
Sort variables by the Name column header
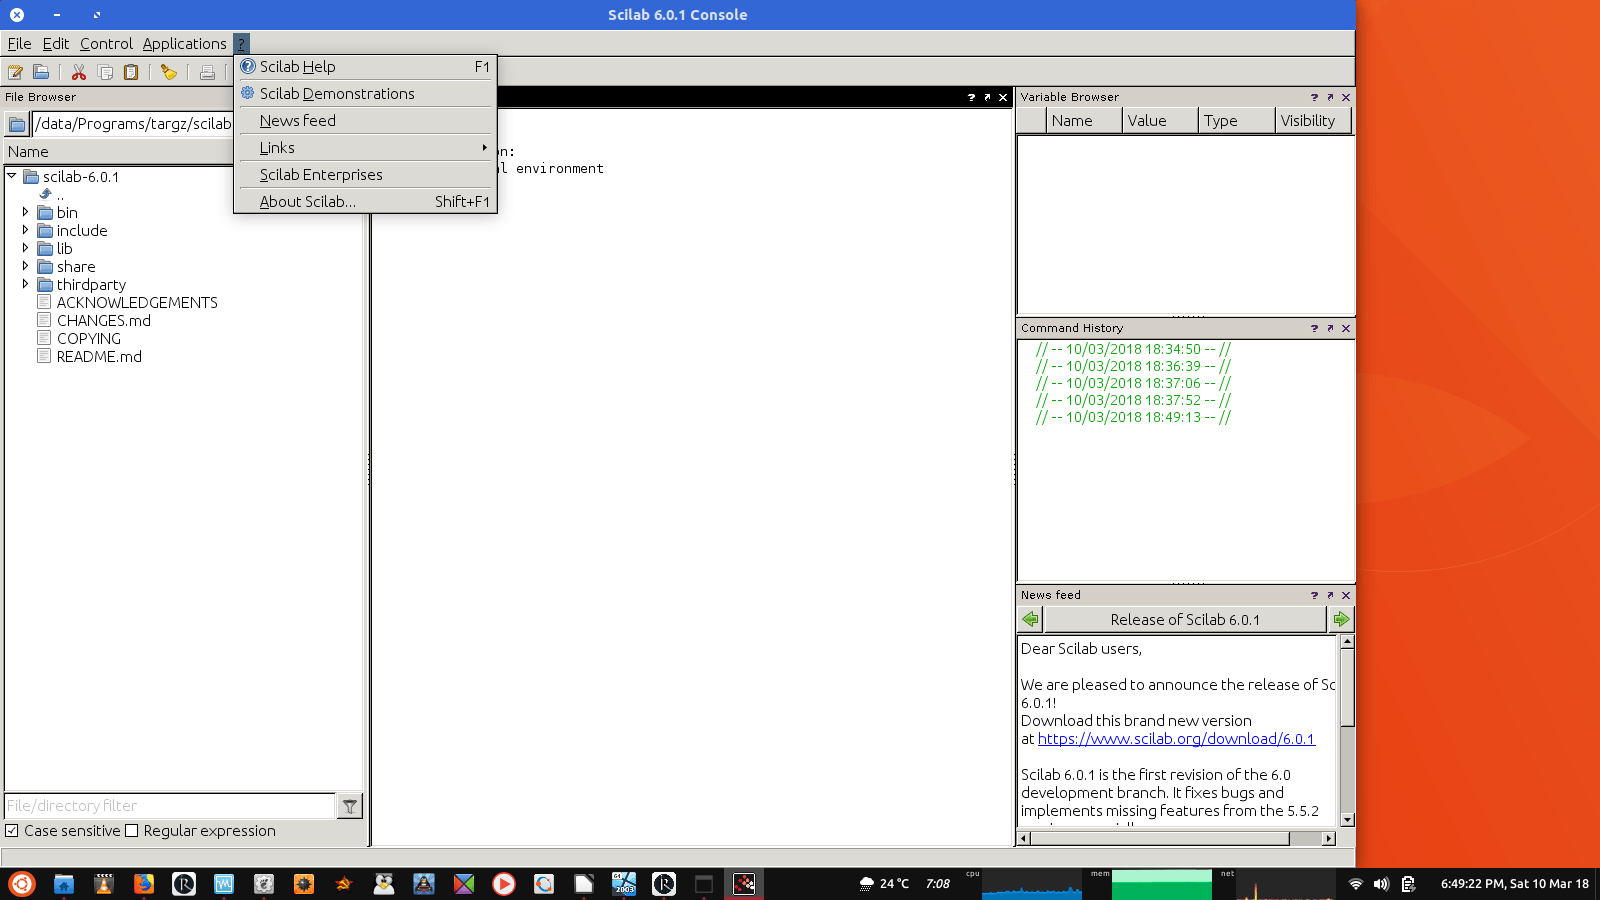(1083, 121)
